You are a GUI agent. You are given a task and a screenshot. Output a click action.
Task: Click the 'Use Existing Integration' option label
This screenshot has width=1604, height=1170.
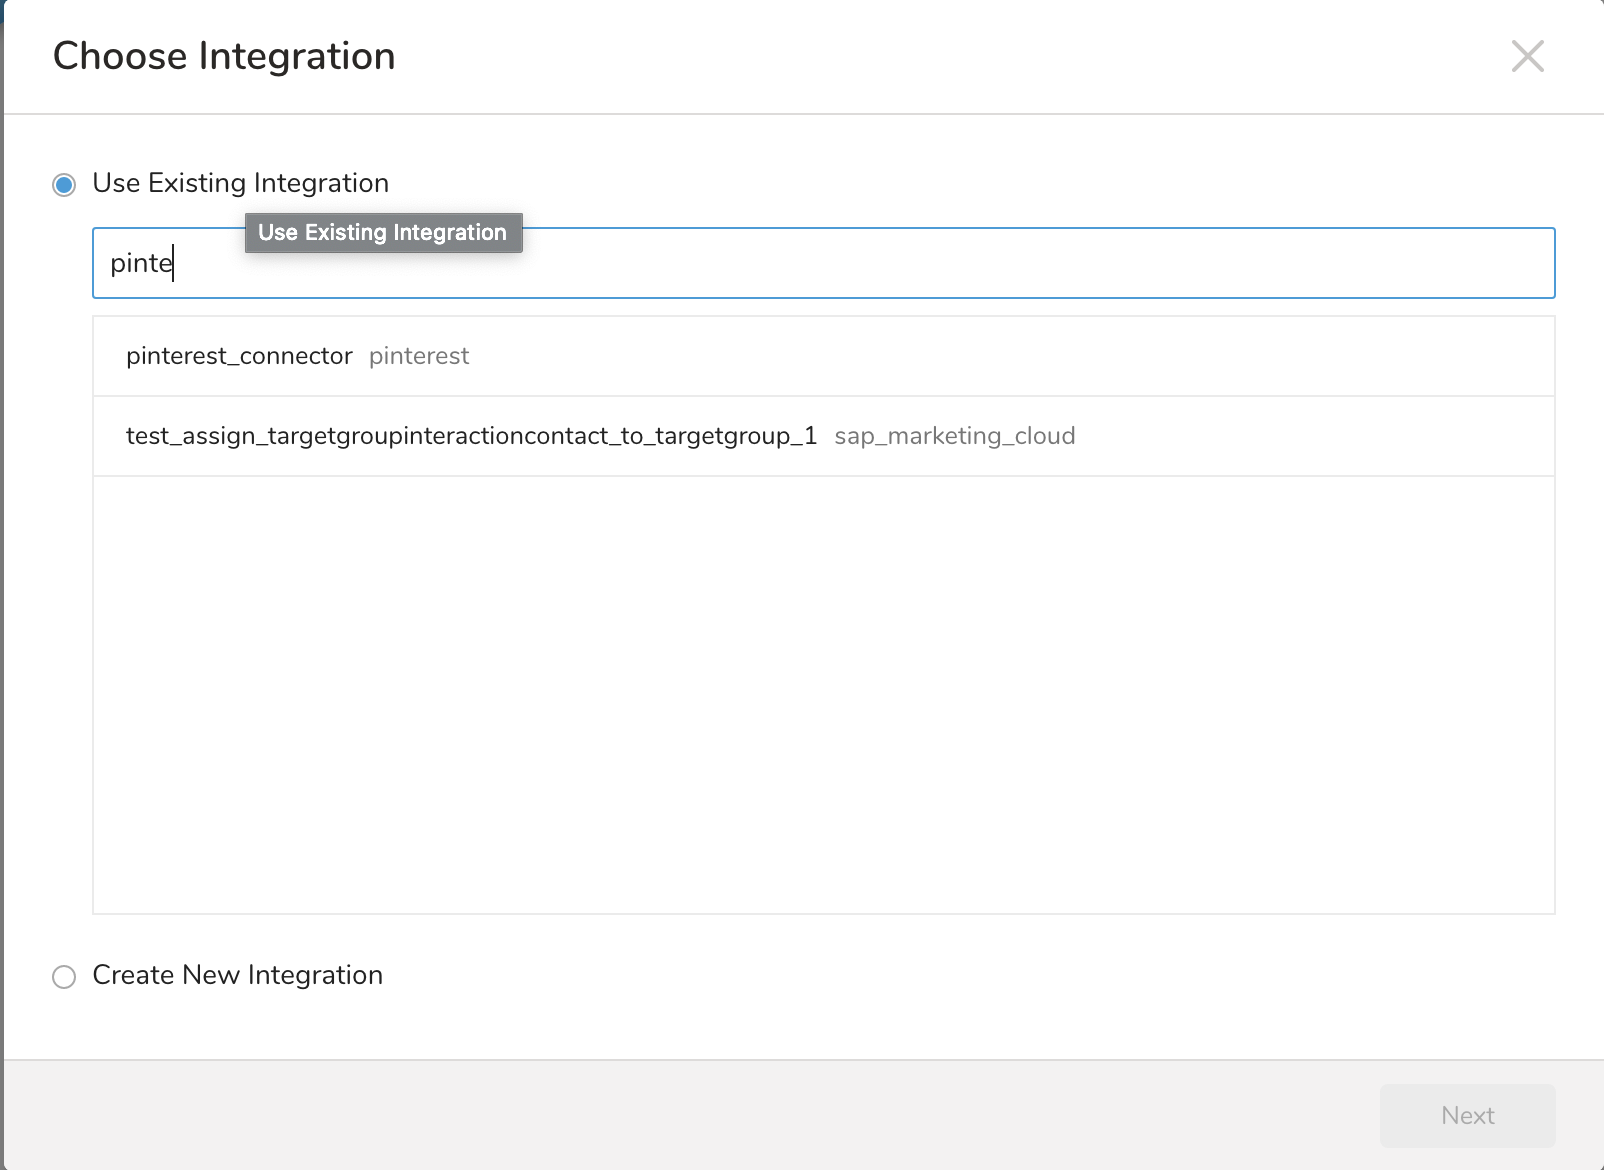[x=240, y=183]
